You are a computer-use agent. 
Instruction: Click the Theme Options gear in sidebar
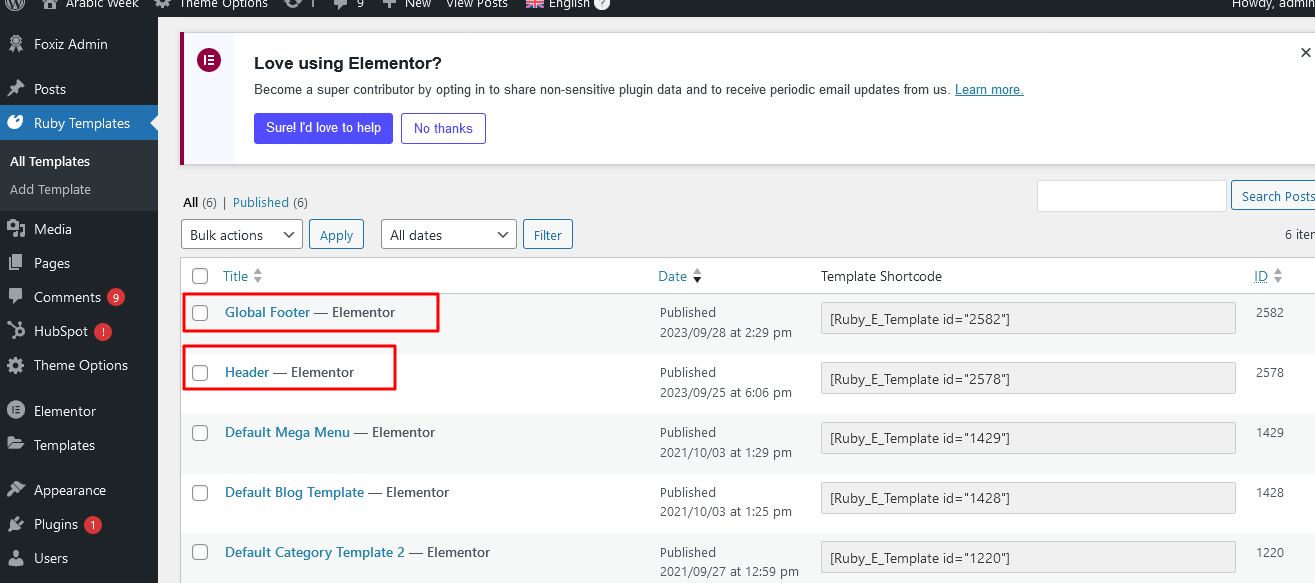click(x=15, y=365)
